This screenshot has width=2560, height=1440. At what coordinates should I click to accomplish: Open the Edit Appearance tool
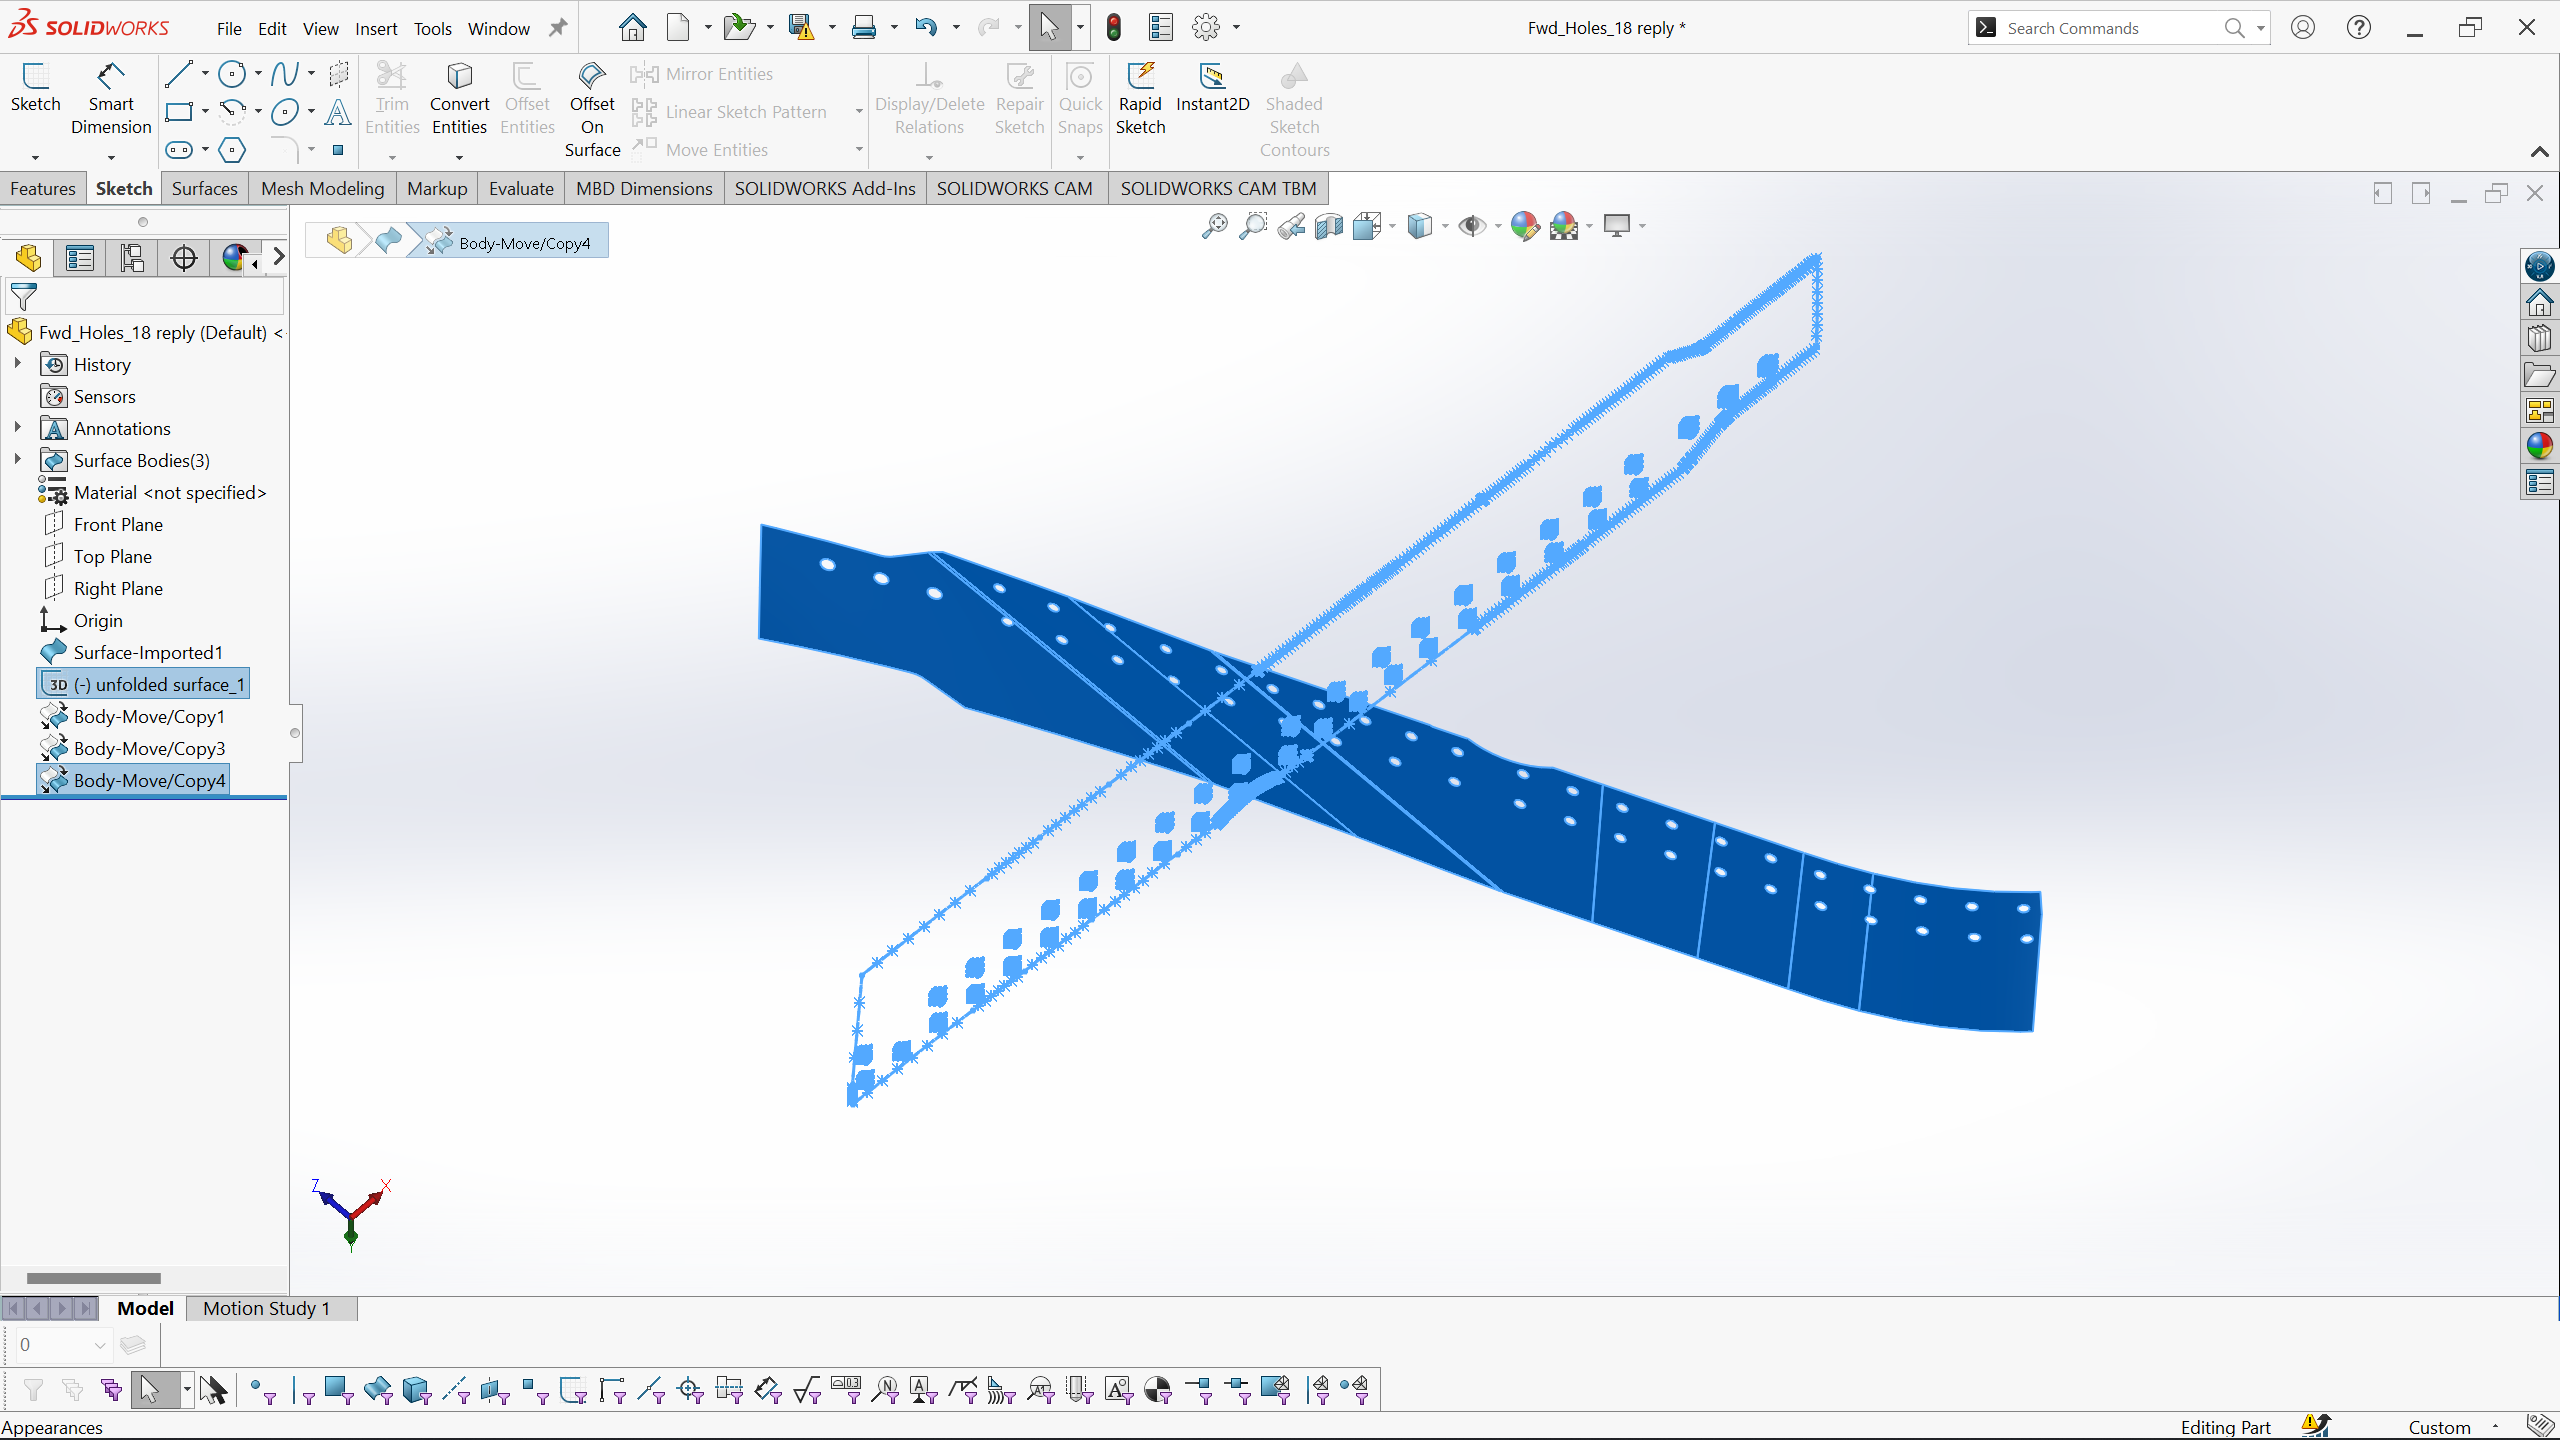click(1524, 226)
